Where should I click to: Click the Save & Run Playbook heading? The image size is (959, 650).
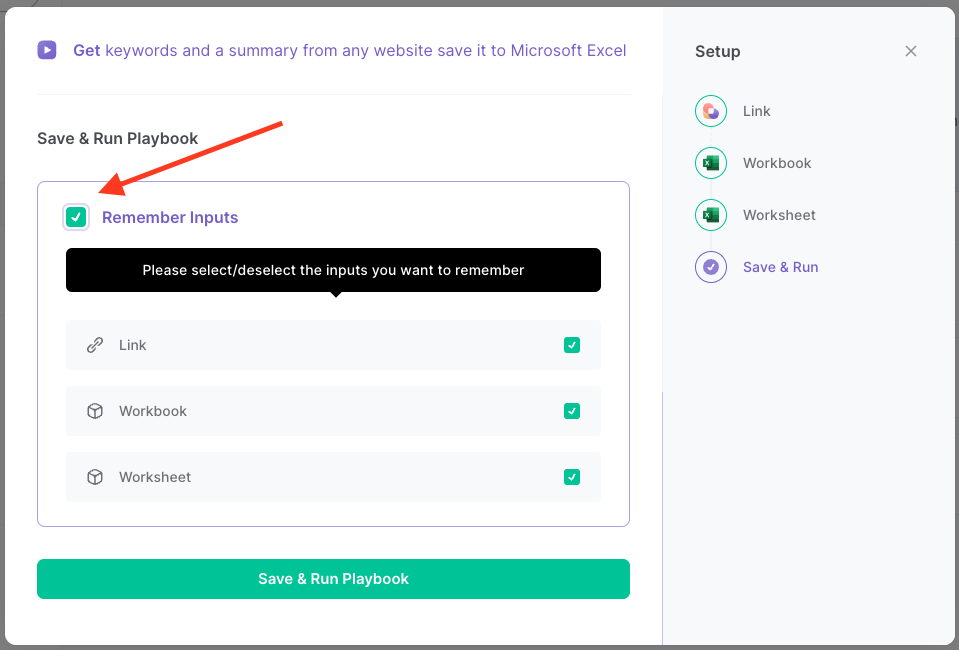point(117,139)
